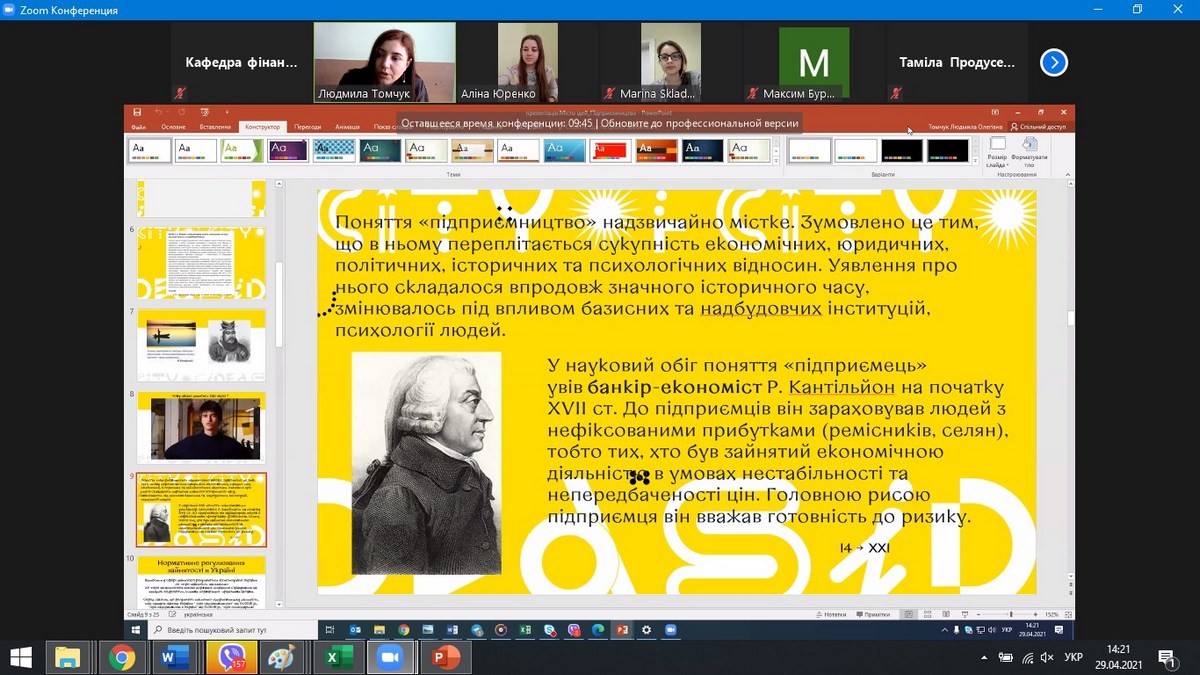1200x675 pixels.
Task: Select slide 8 thumbnail with man photo
Action: pos(201,428)
